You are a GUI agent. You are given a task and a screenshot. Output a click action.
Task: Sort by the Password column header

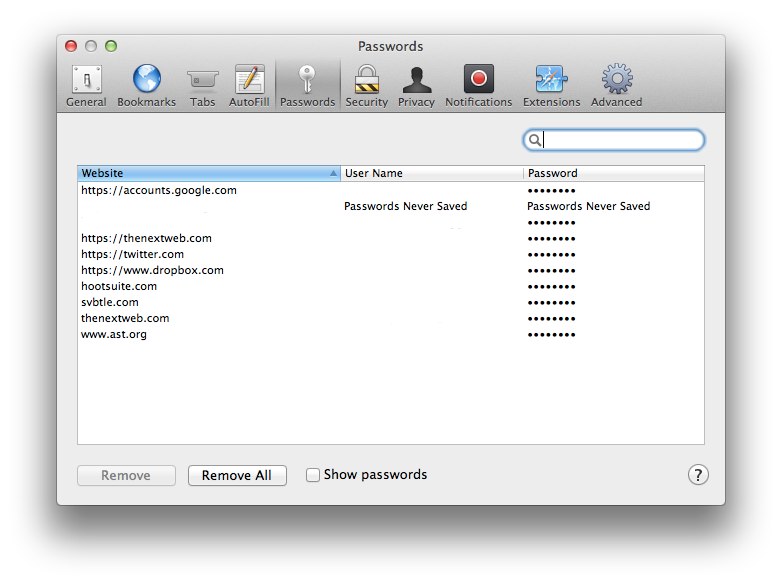[614, 173]
